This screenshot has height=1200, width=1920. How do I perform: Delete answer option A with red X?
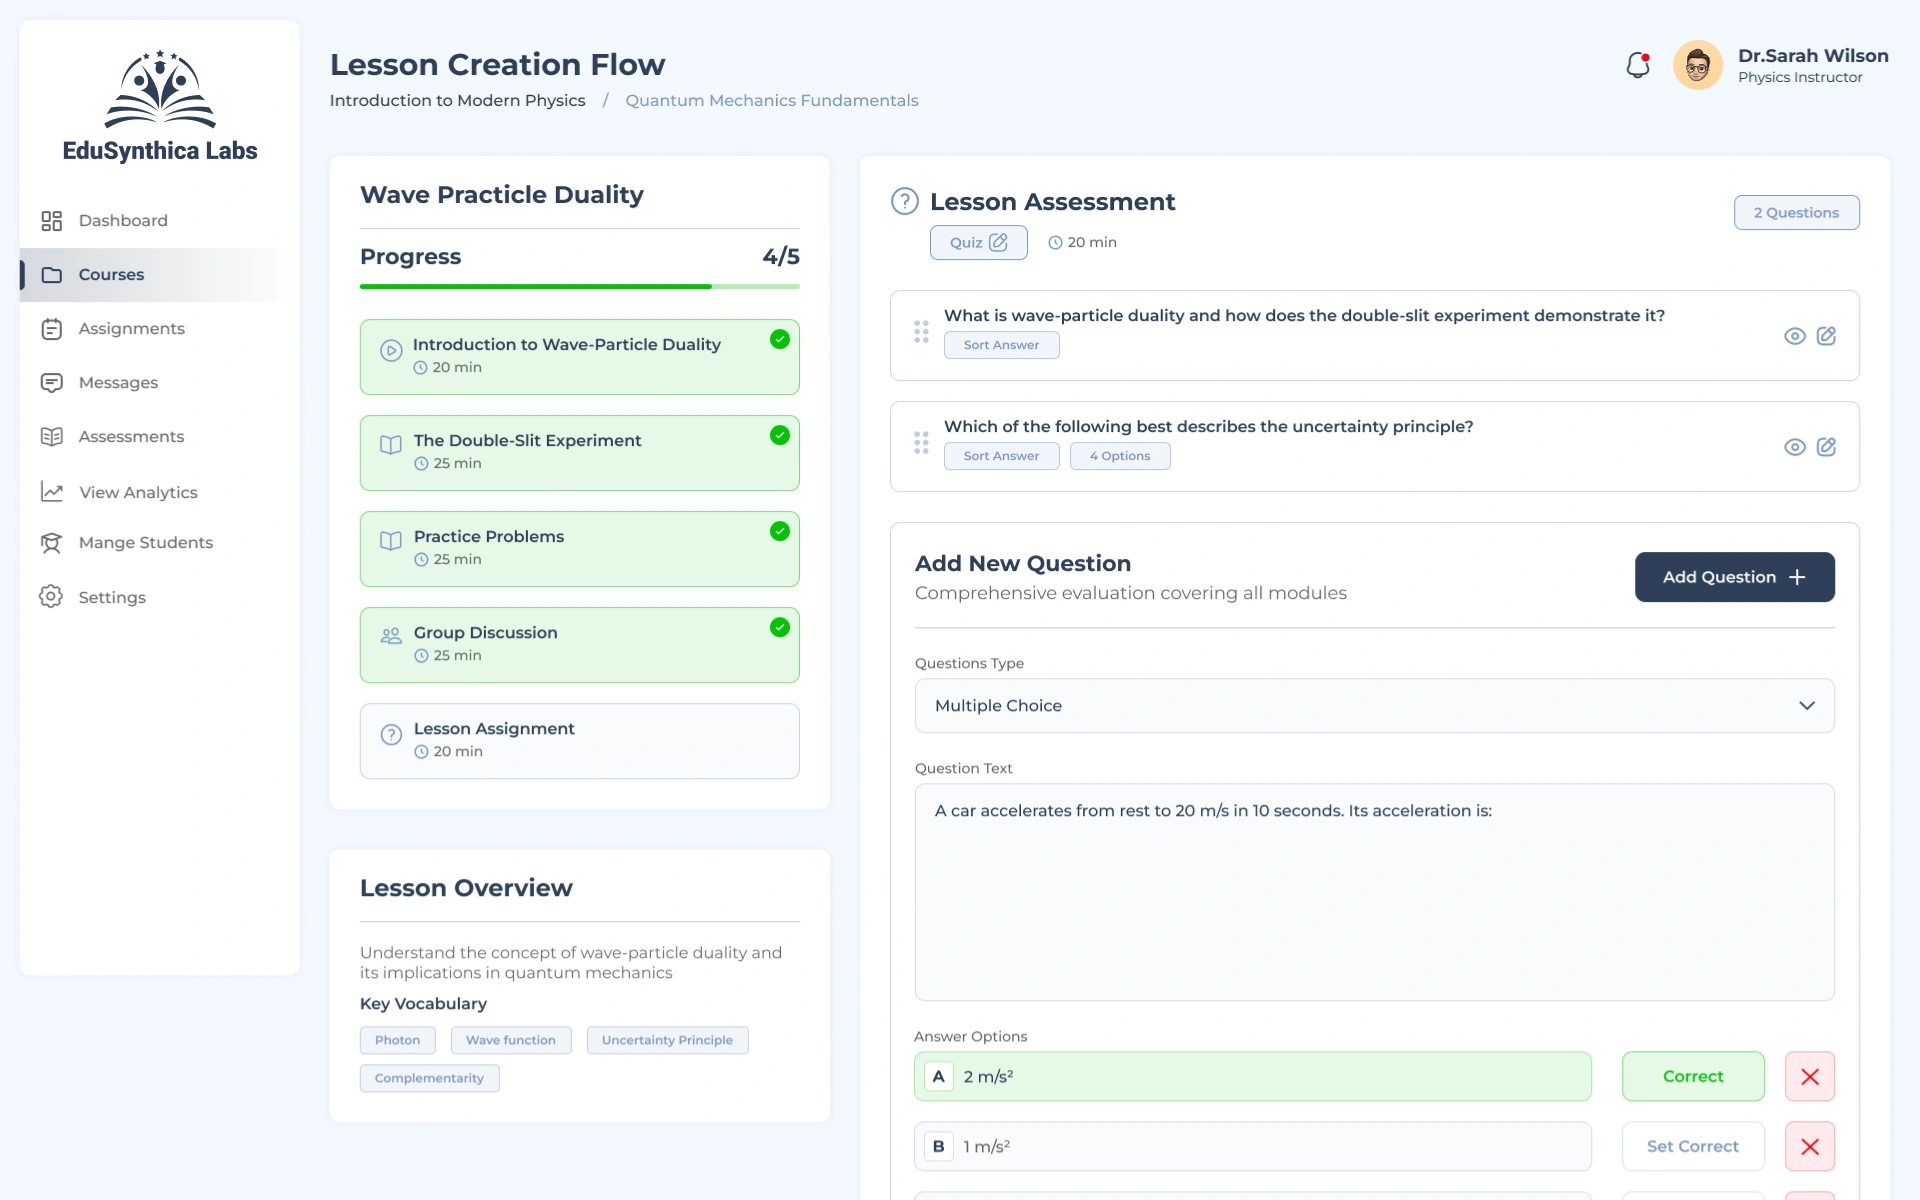[x=1809, y=1077]
